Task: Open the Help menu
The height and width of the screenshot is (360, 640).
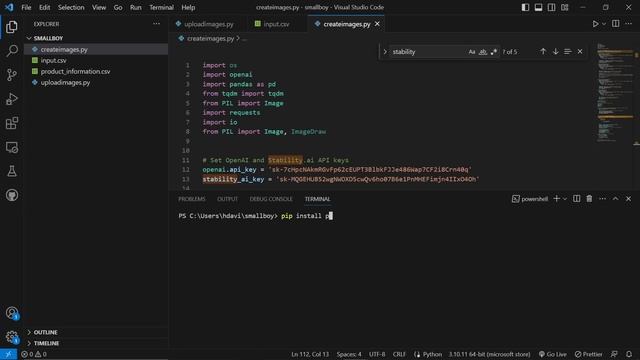Action: pos(188,7)
